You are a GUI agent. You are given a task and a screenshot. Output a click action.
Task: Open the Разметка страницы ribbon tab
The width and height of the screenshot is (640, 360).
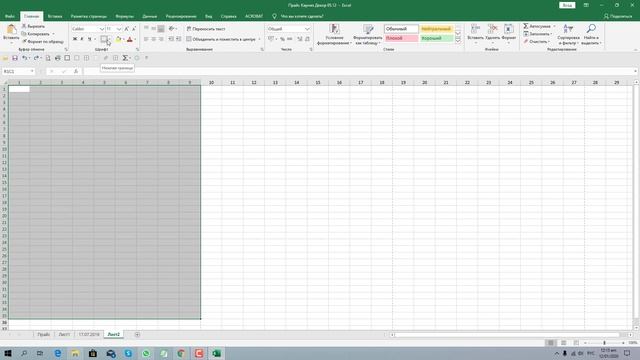point(89,16)
